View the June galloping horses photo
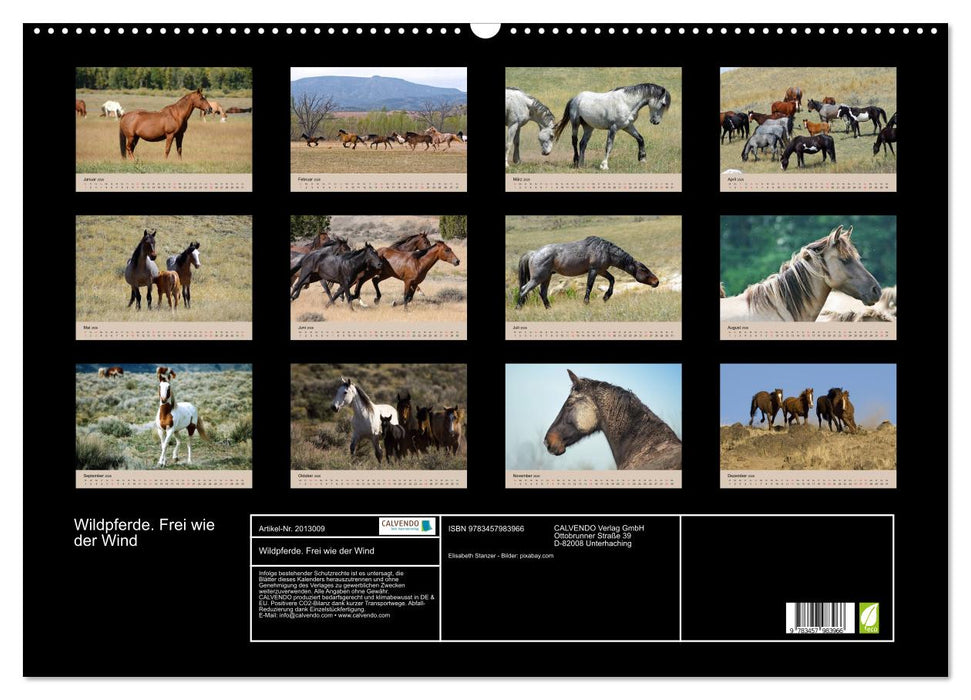This screenshot has height=700, width=971. 378,269
